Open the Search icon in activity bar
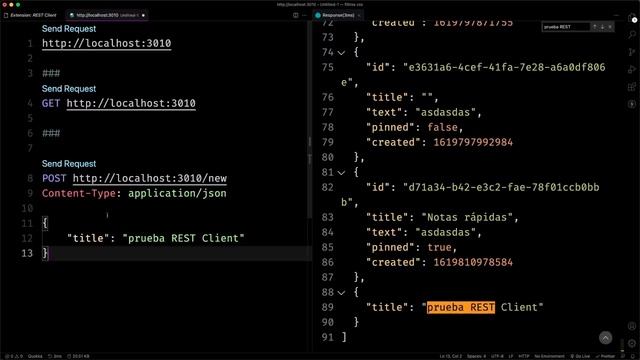640x360 pixels. click(x=632, y=35)
